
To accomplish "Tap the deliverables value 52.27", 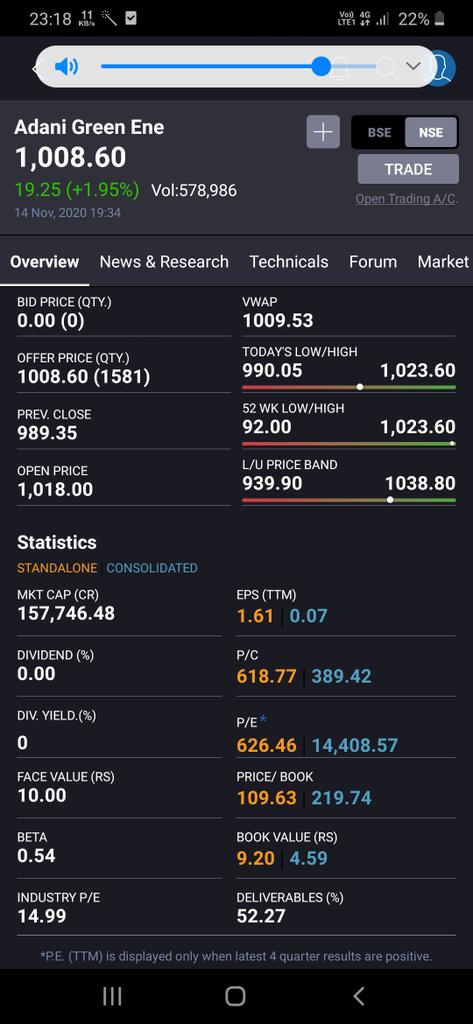I will [261, 916].
